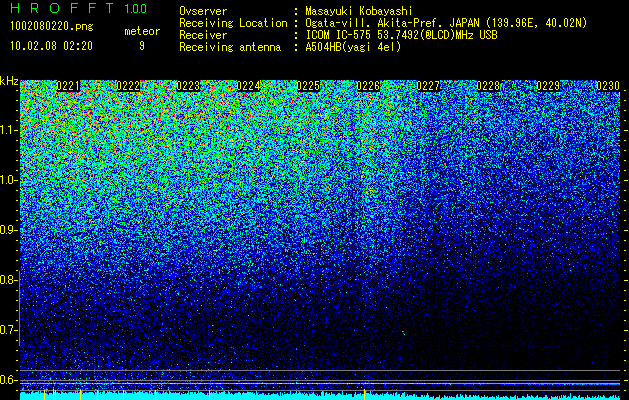Click the 'meteor' count label
This screenshot has width=629, height=400.
[142, 31]
